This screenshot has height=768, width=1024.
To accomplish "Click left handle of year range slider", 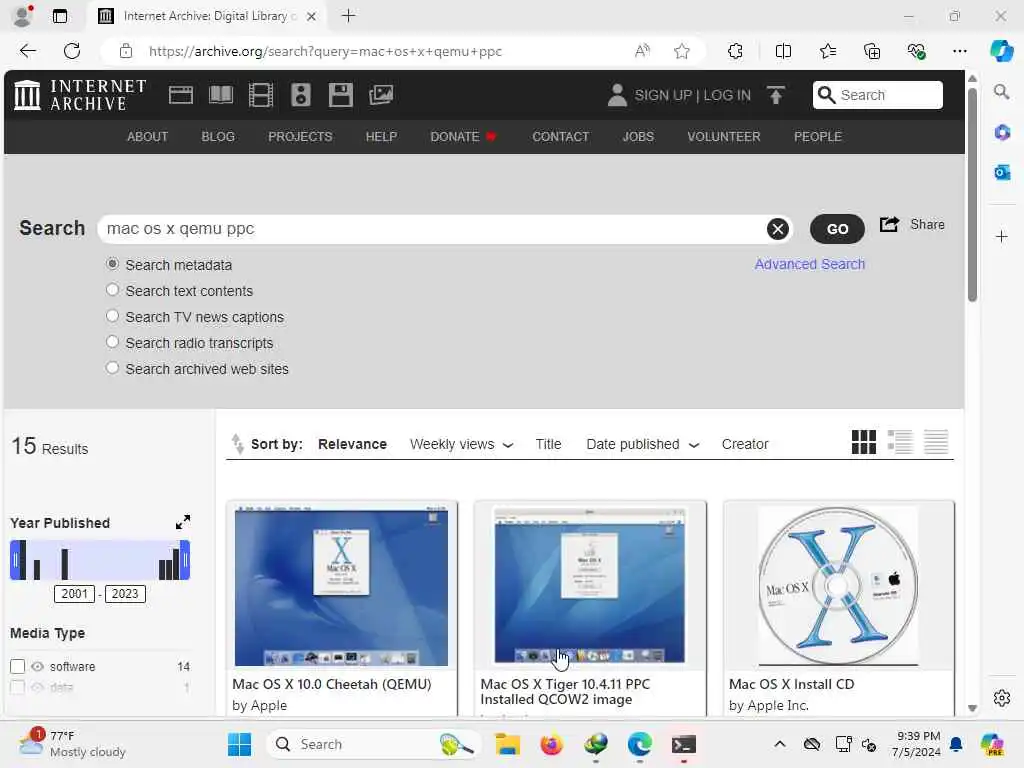I will [x=14, y=560].
